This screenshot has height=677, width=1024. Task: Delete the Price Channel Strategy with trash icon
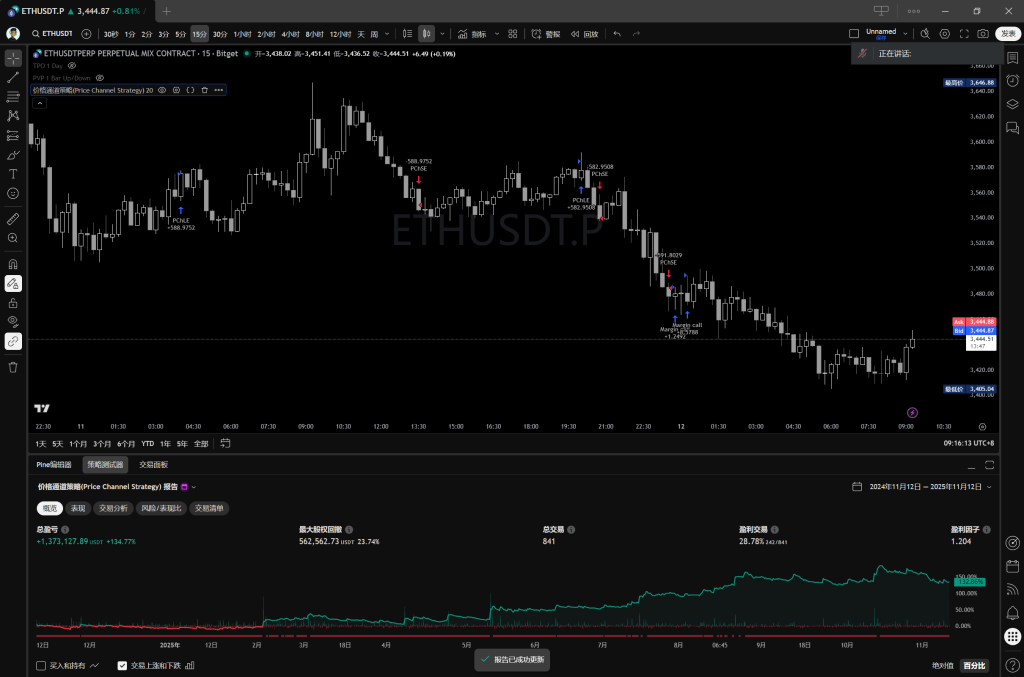pos(204,90)
